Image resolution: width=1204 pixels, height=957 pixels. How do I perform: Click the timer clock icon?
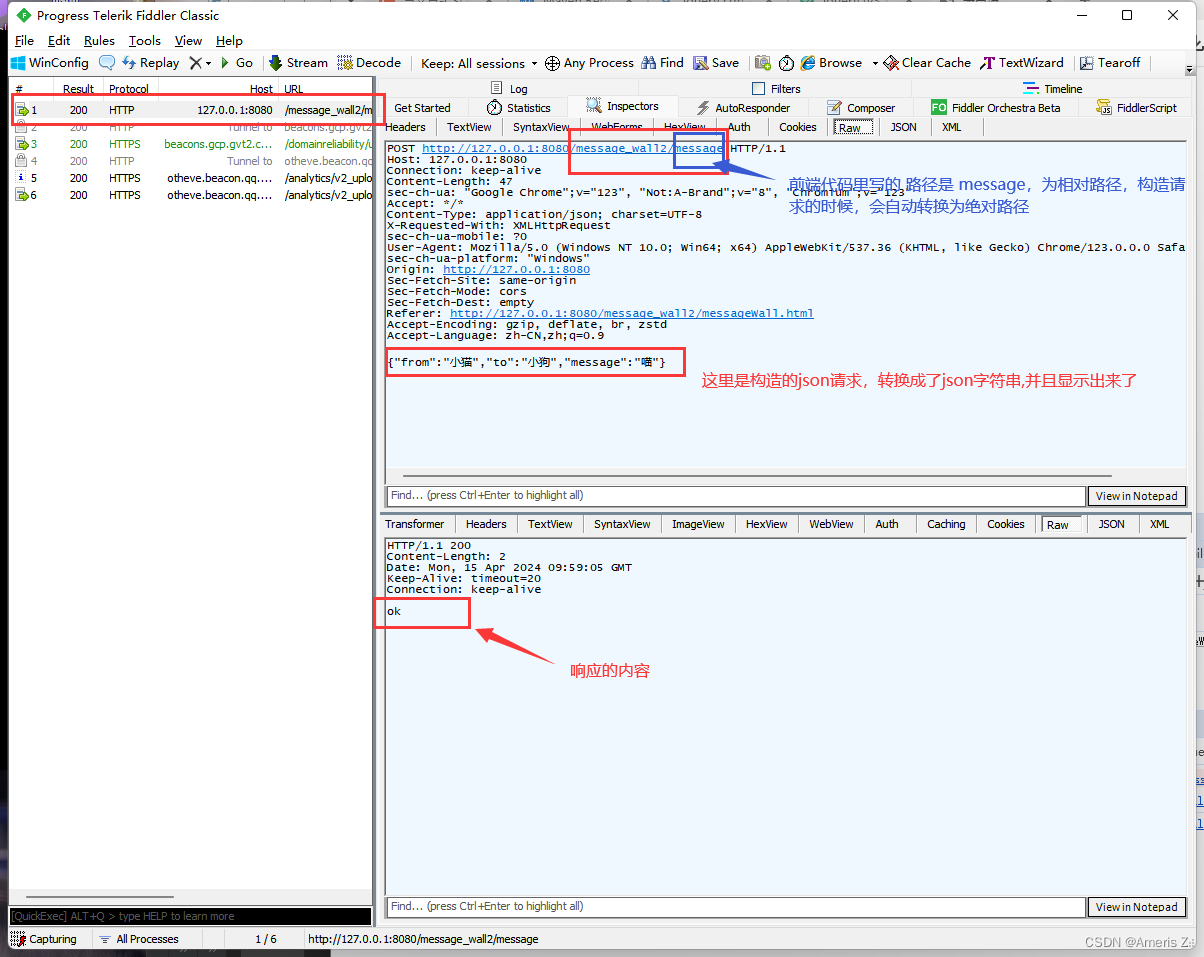tap(786, 62)
